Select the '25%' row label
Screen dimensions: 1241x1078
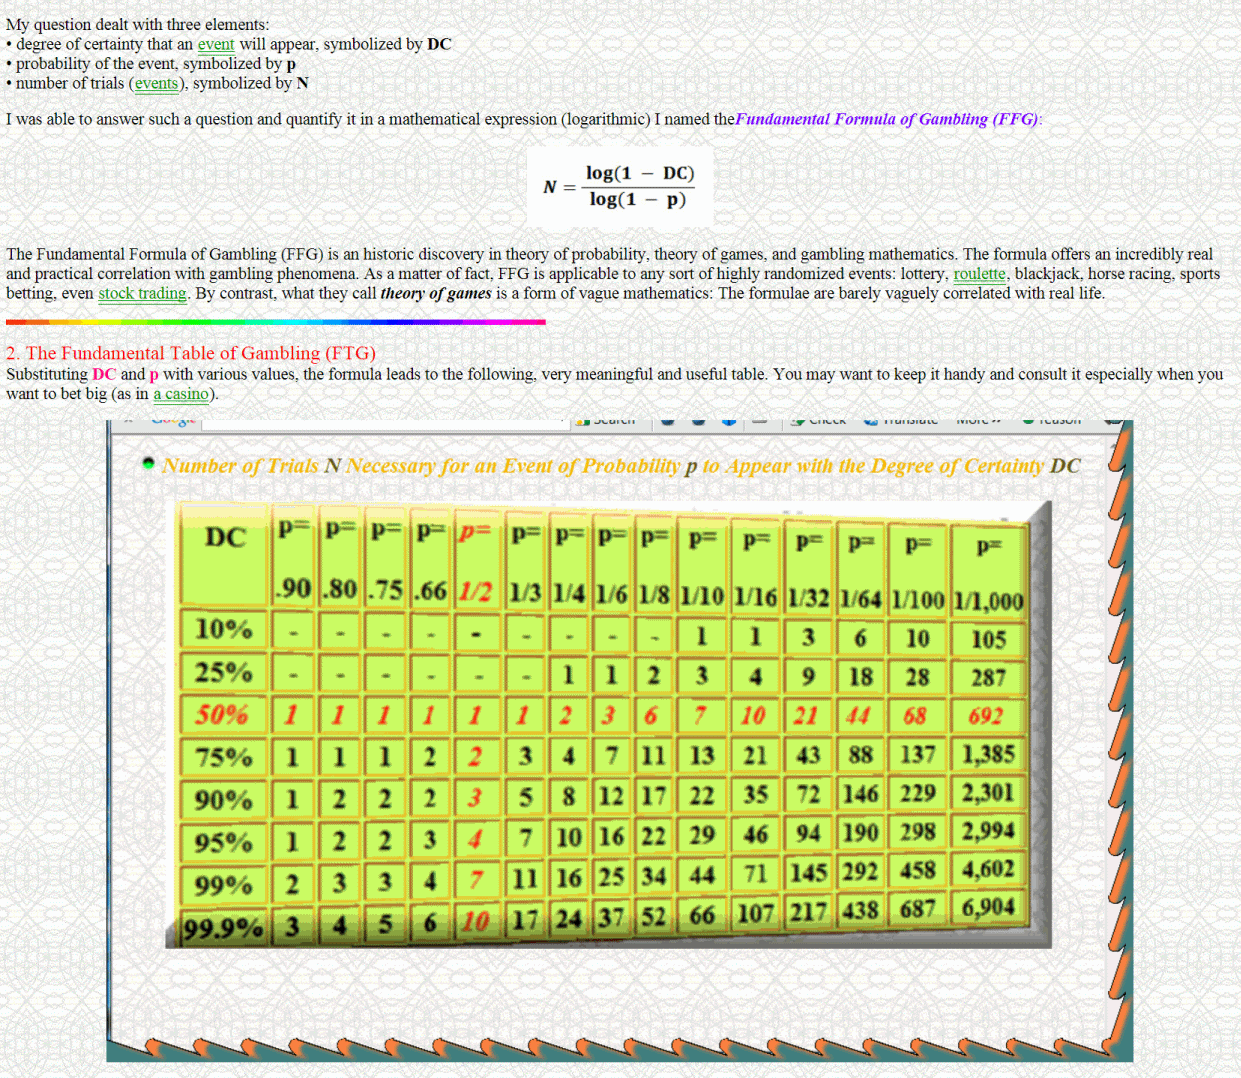(x=224, y=672)
